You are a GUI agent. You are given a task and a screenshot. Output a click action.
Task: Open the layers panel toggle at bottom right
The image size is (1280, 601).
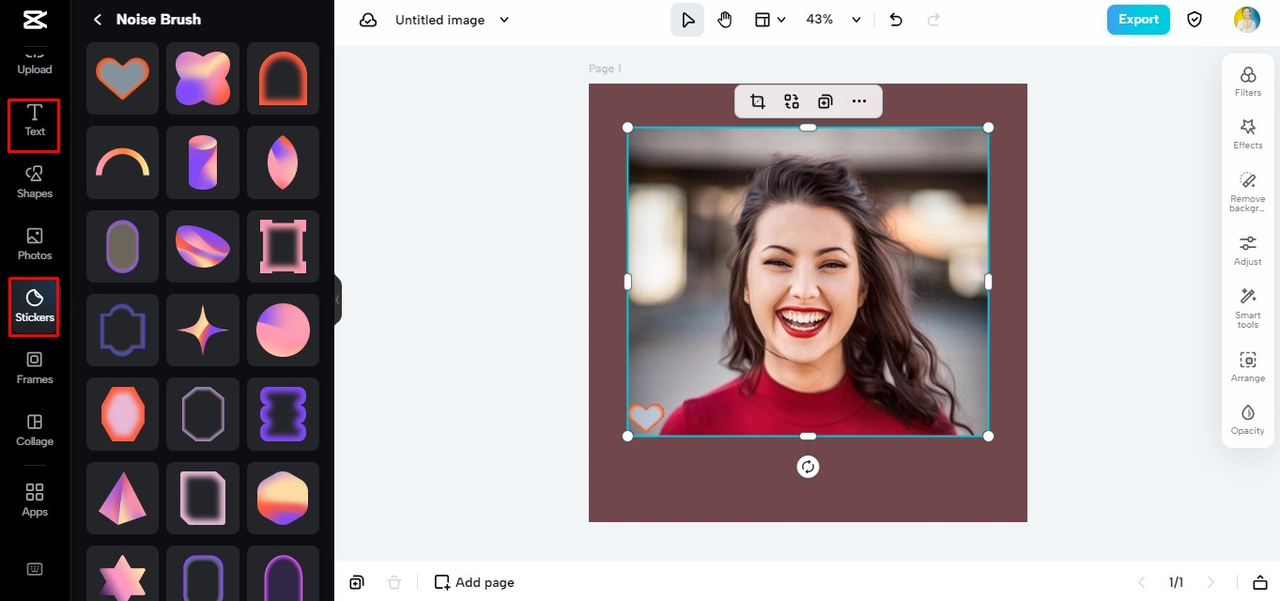[1260, 583]
